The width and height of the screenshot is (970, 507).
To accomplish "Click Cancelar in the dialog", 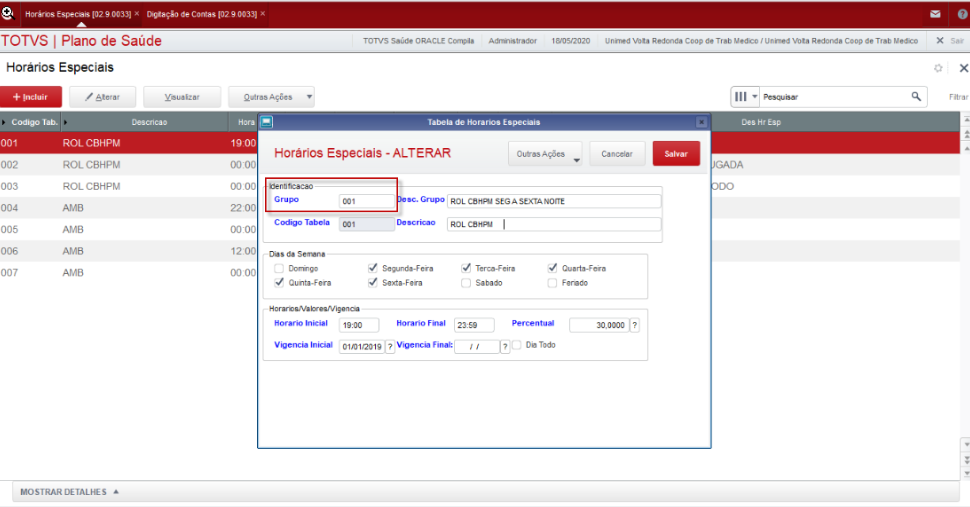I will [x=617, y=154].
